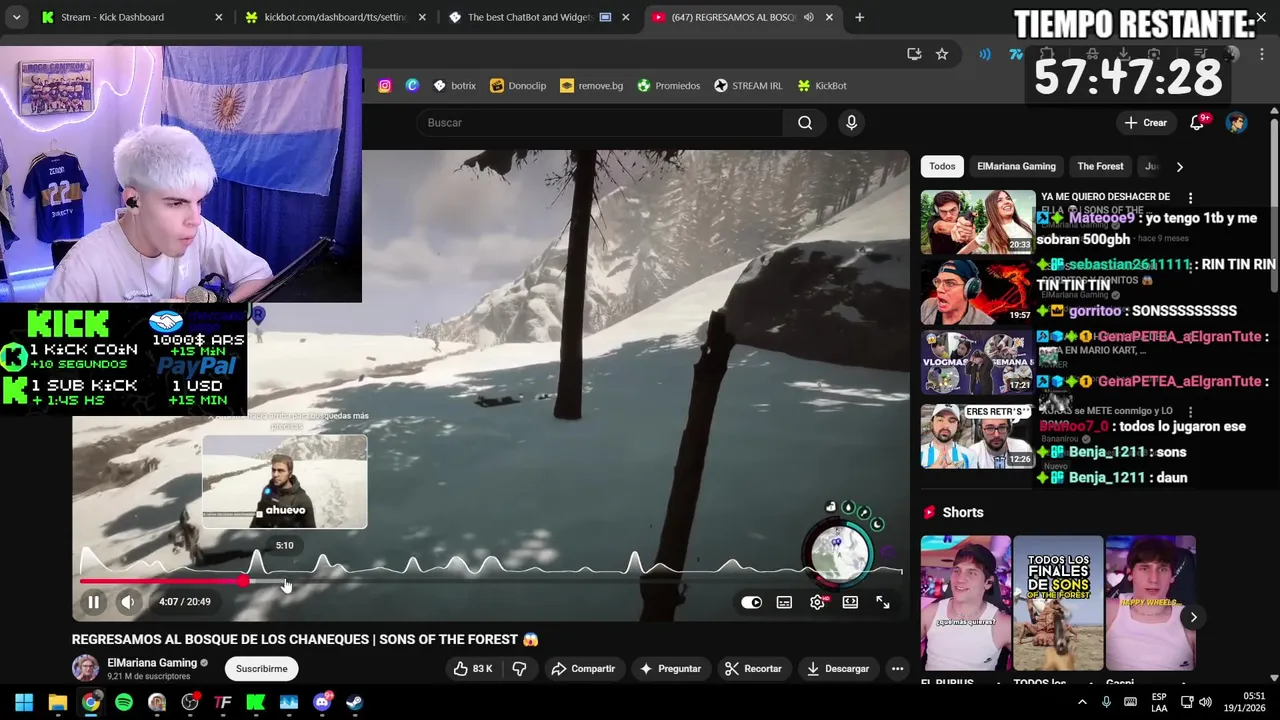Open the recommended video lasting 20:33

point(977,222)
